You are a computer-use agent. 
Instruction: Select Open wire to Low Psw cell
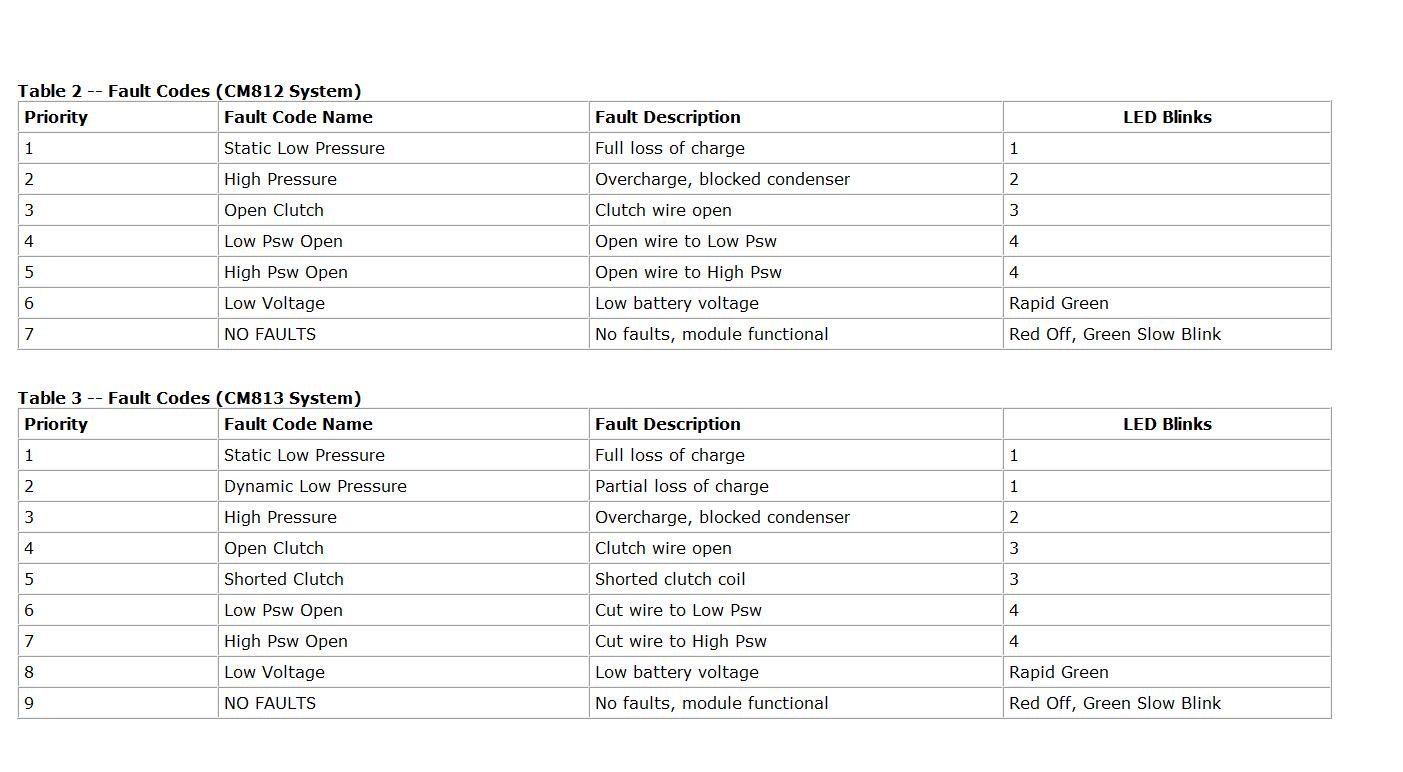[x=796, y=241]
